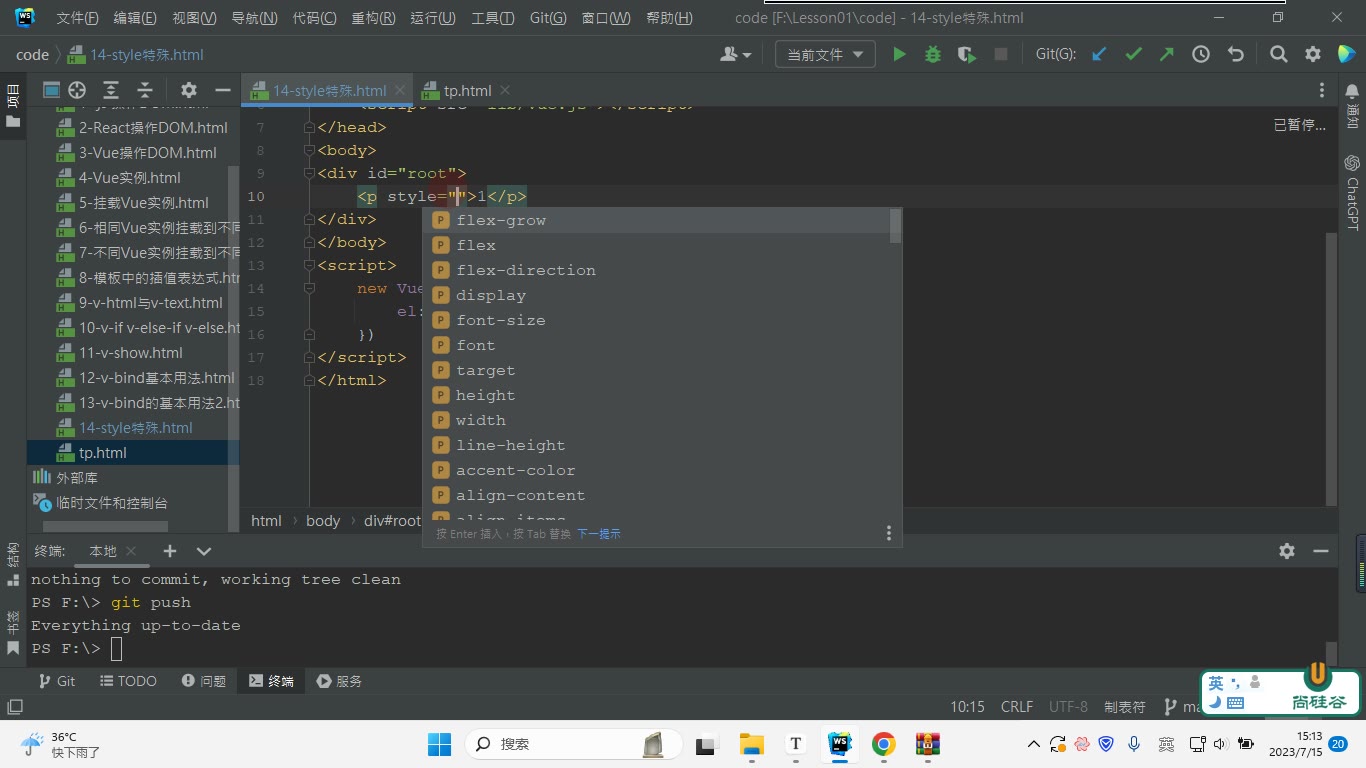The image size is (1366, 768).
Task: Open completion popup more options menu
Action: click(x=888, y=534)
